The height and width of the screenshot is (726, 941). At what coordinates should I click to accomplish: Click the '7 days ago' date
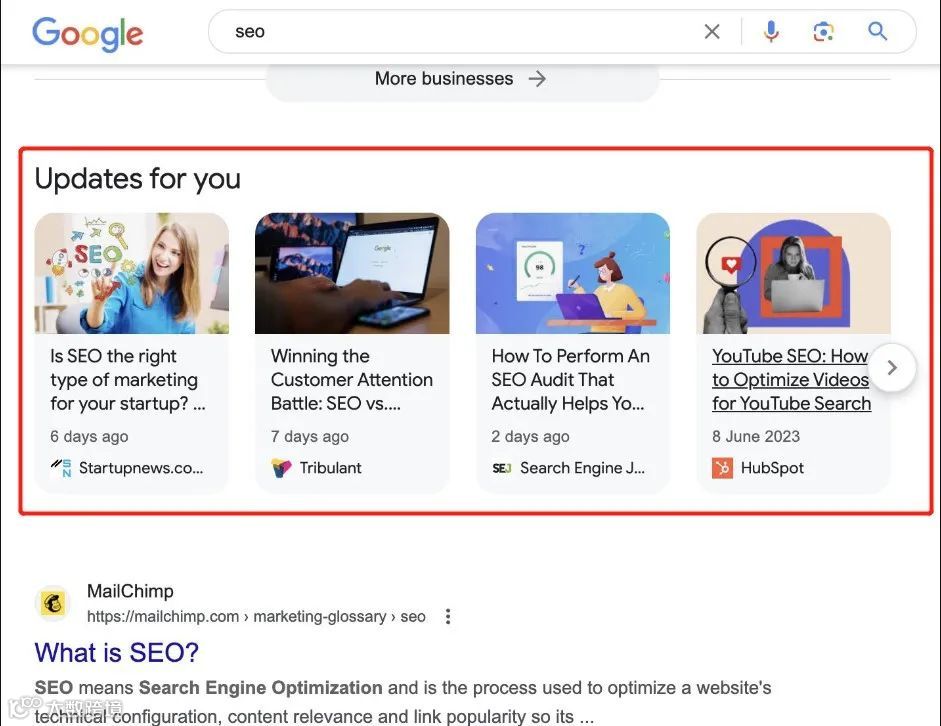click(x=310, y=436)
